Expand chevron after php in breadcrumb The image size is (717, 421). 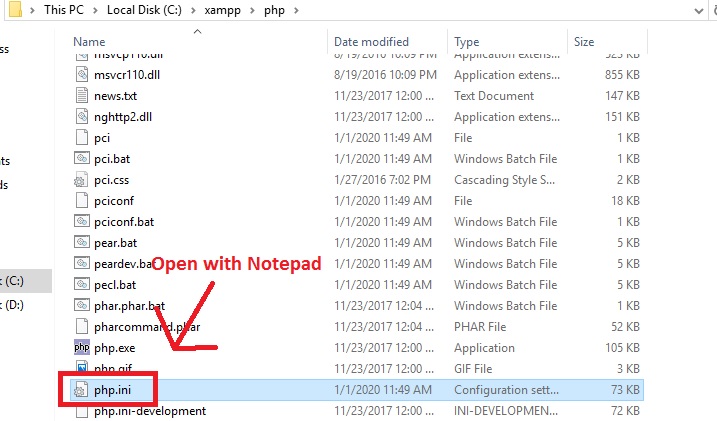tap(296, 10)
